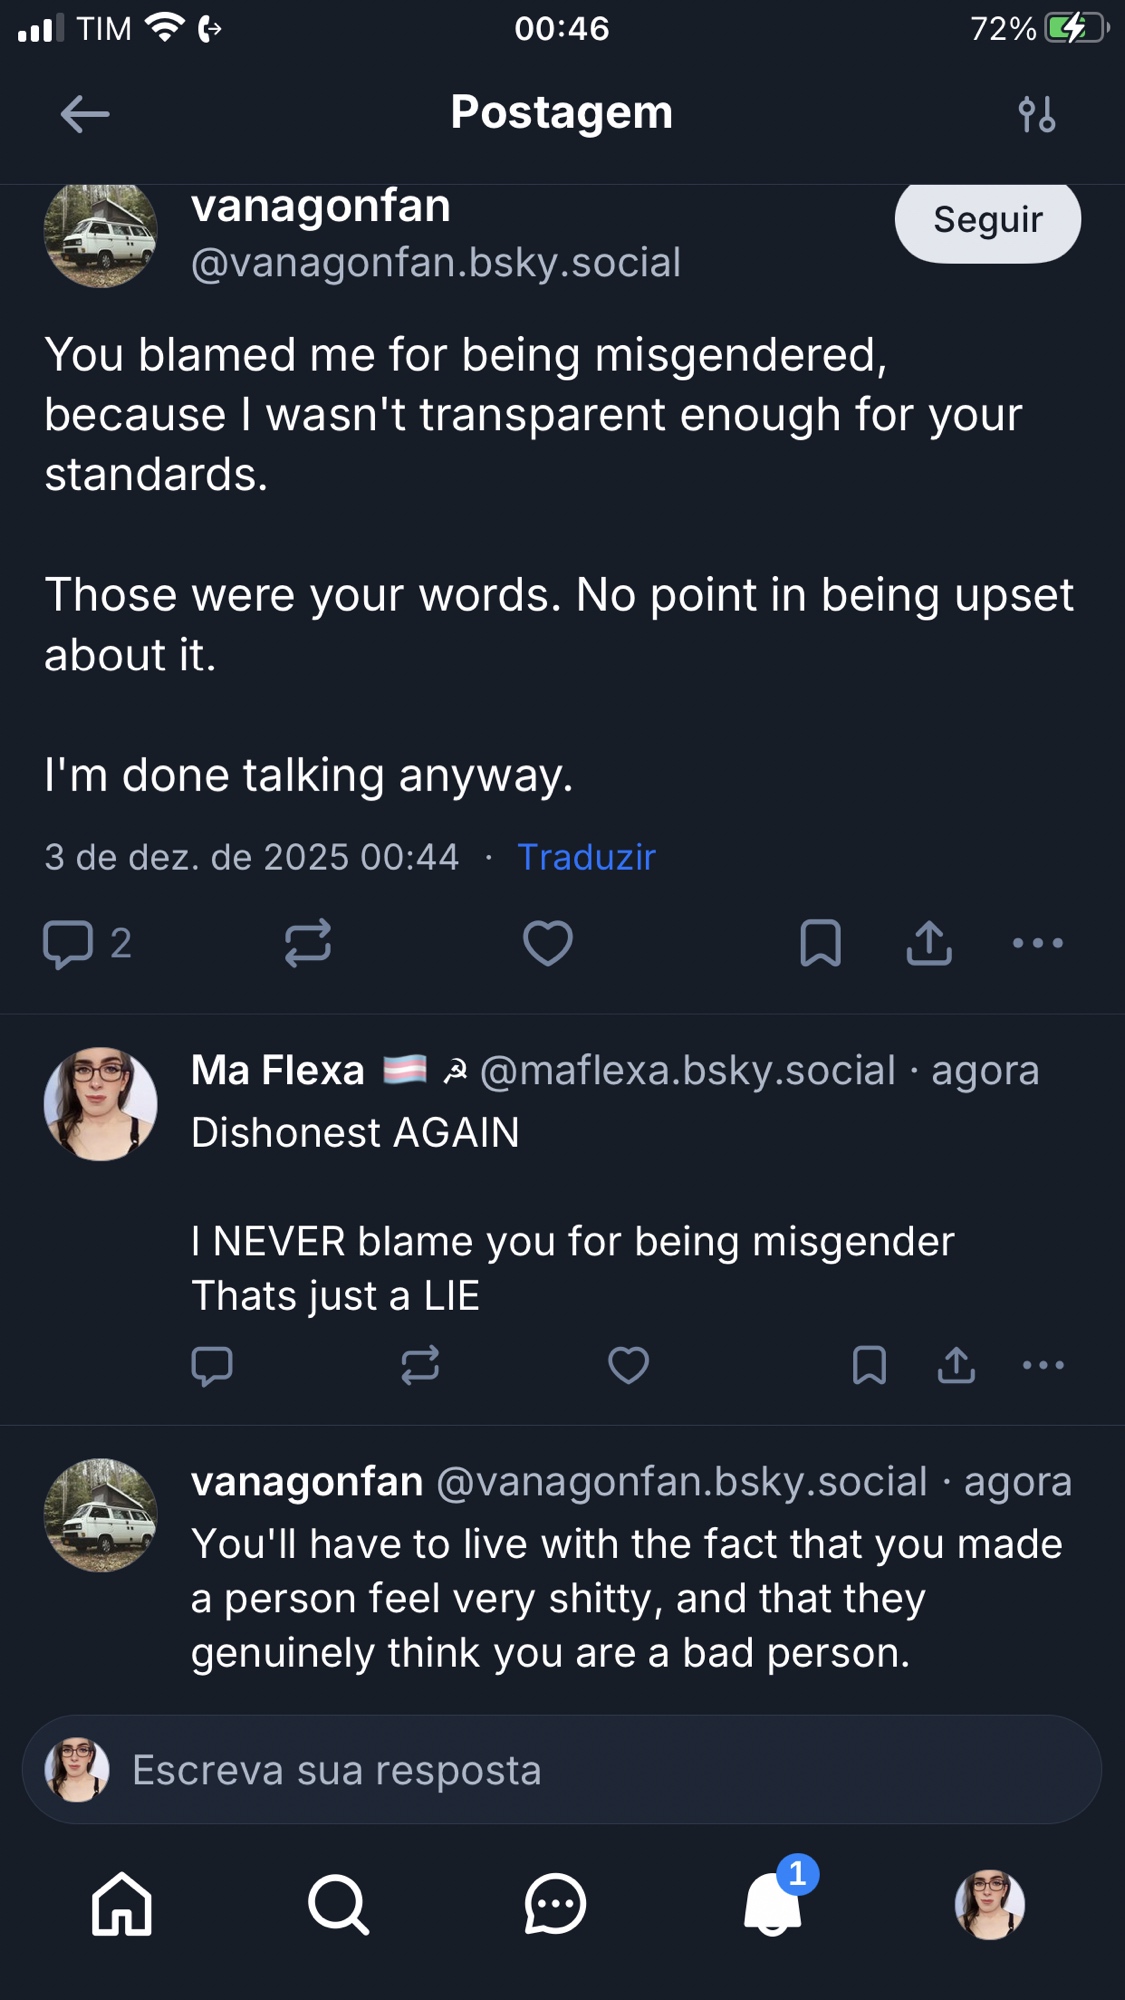Open thread settings filter icon
The width and height of the screenshot is (1125, 2000).
point(1037,114)
